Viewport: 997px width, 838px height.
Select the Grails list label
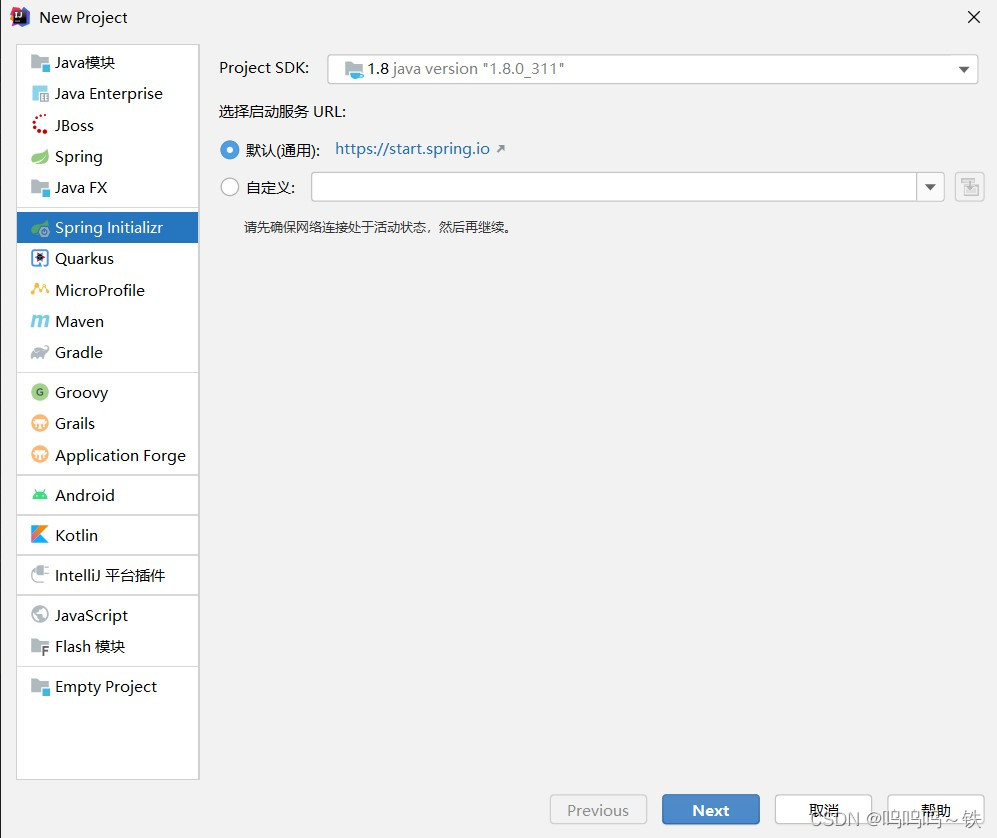pos(75,423)
